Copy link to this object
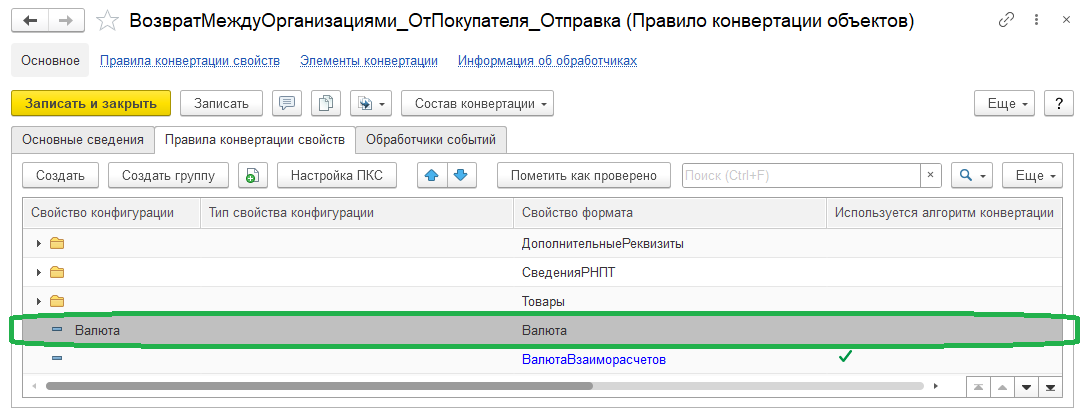1083x418 pixels. (x=1006, y=21)
